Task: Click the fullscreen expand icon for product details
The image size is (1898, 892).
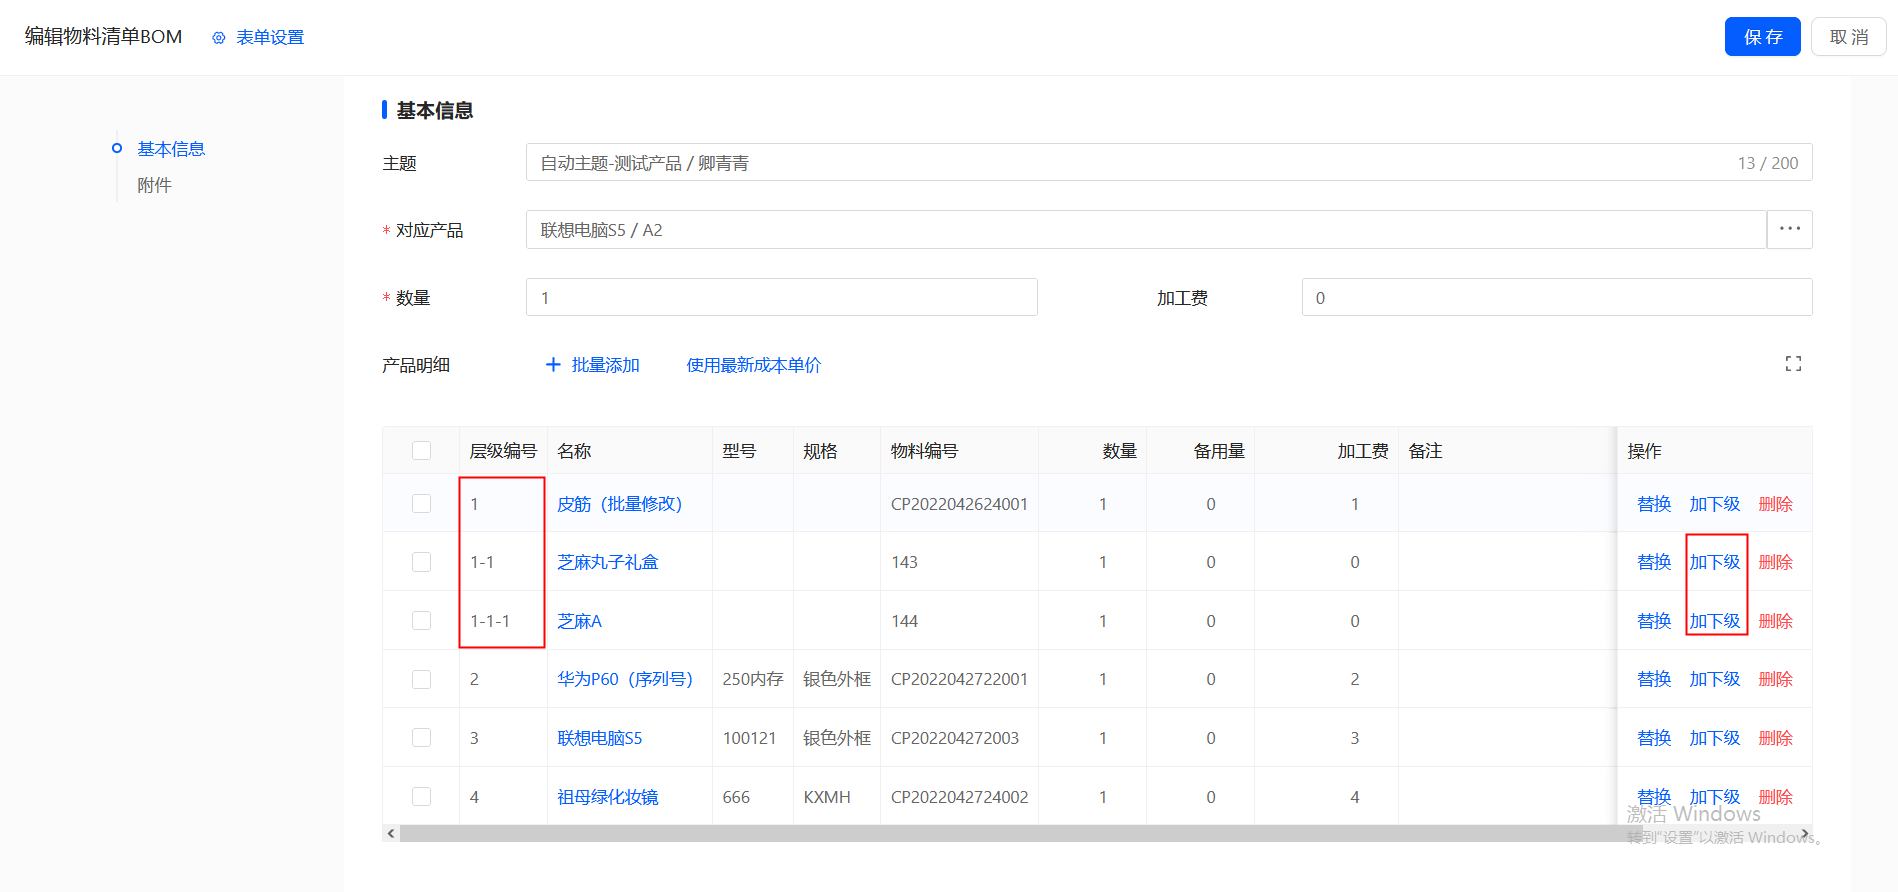Action: tap(1793, 364)
